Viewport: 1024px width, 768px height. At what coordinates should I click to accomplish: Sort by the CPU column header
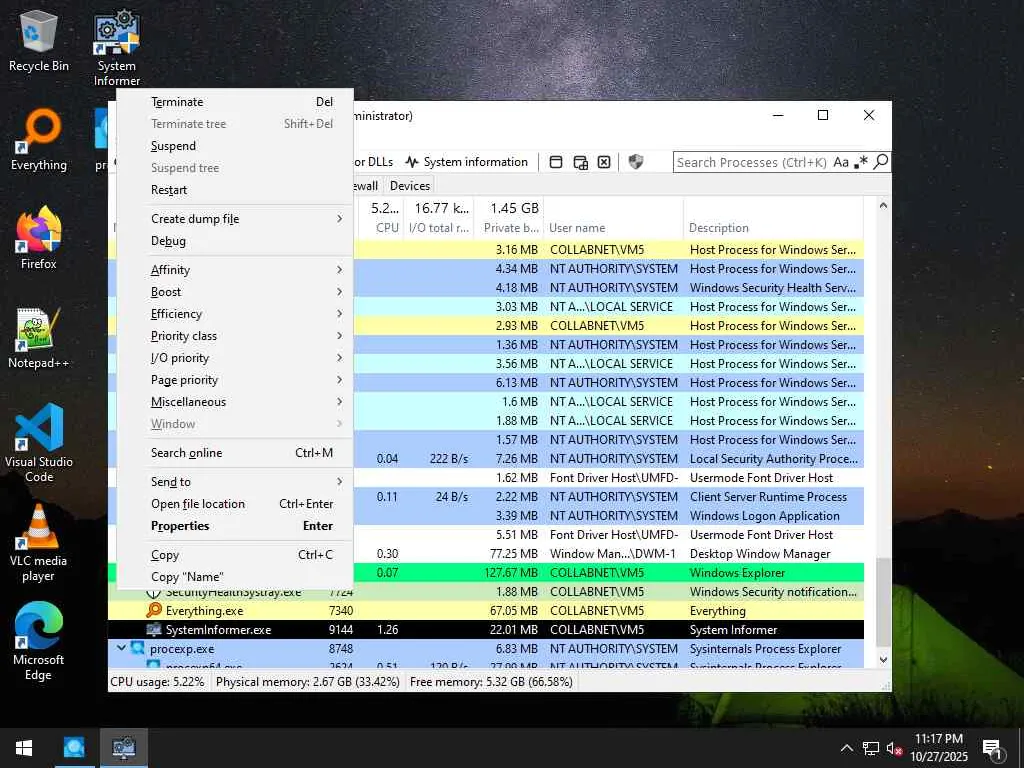[x=381, y=217]
